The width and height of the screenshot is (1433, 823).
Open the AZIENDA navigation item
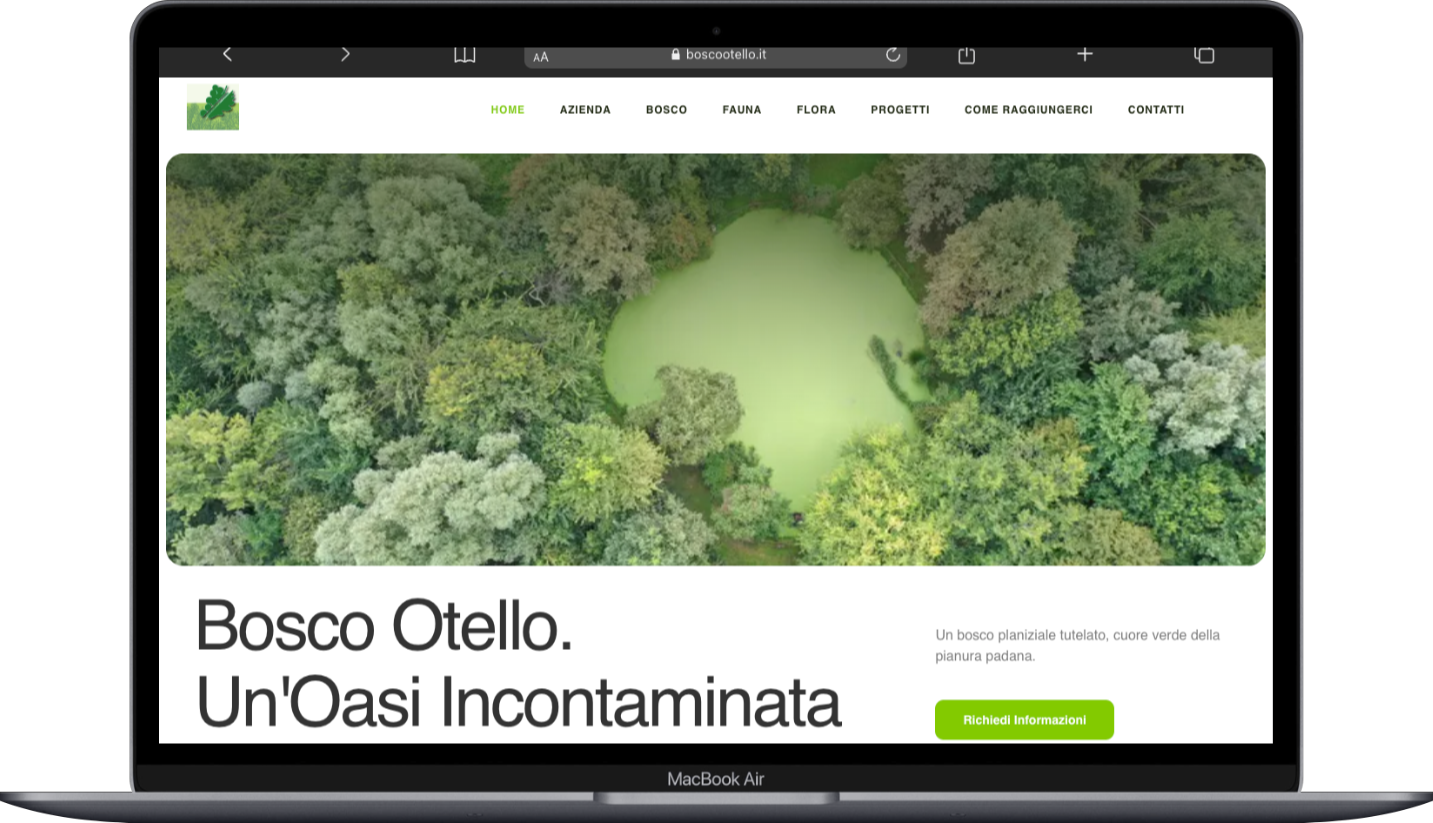click(x=585, y=110)
